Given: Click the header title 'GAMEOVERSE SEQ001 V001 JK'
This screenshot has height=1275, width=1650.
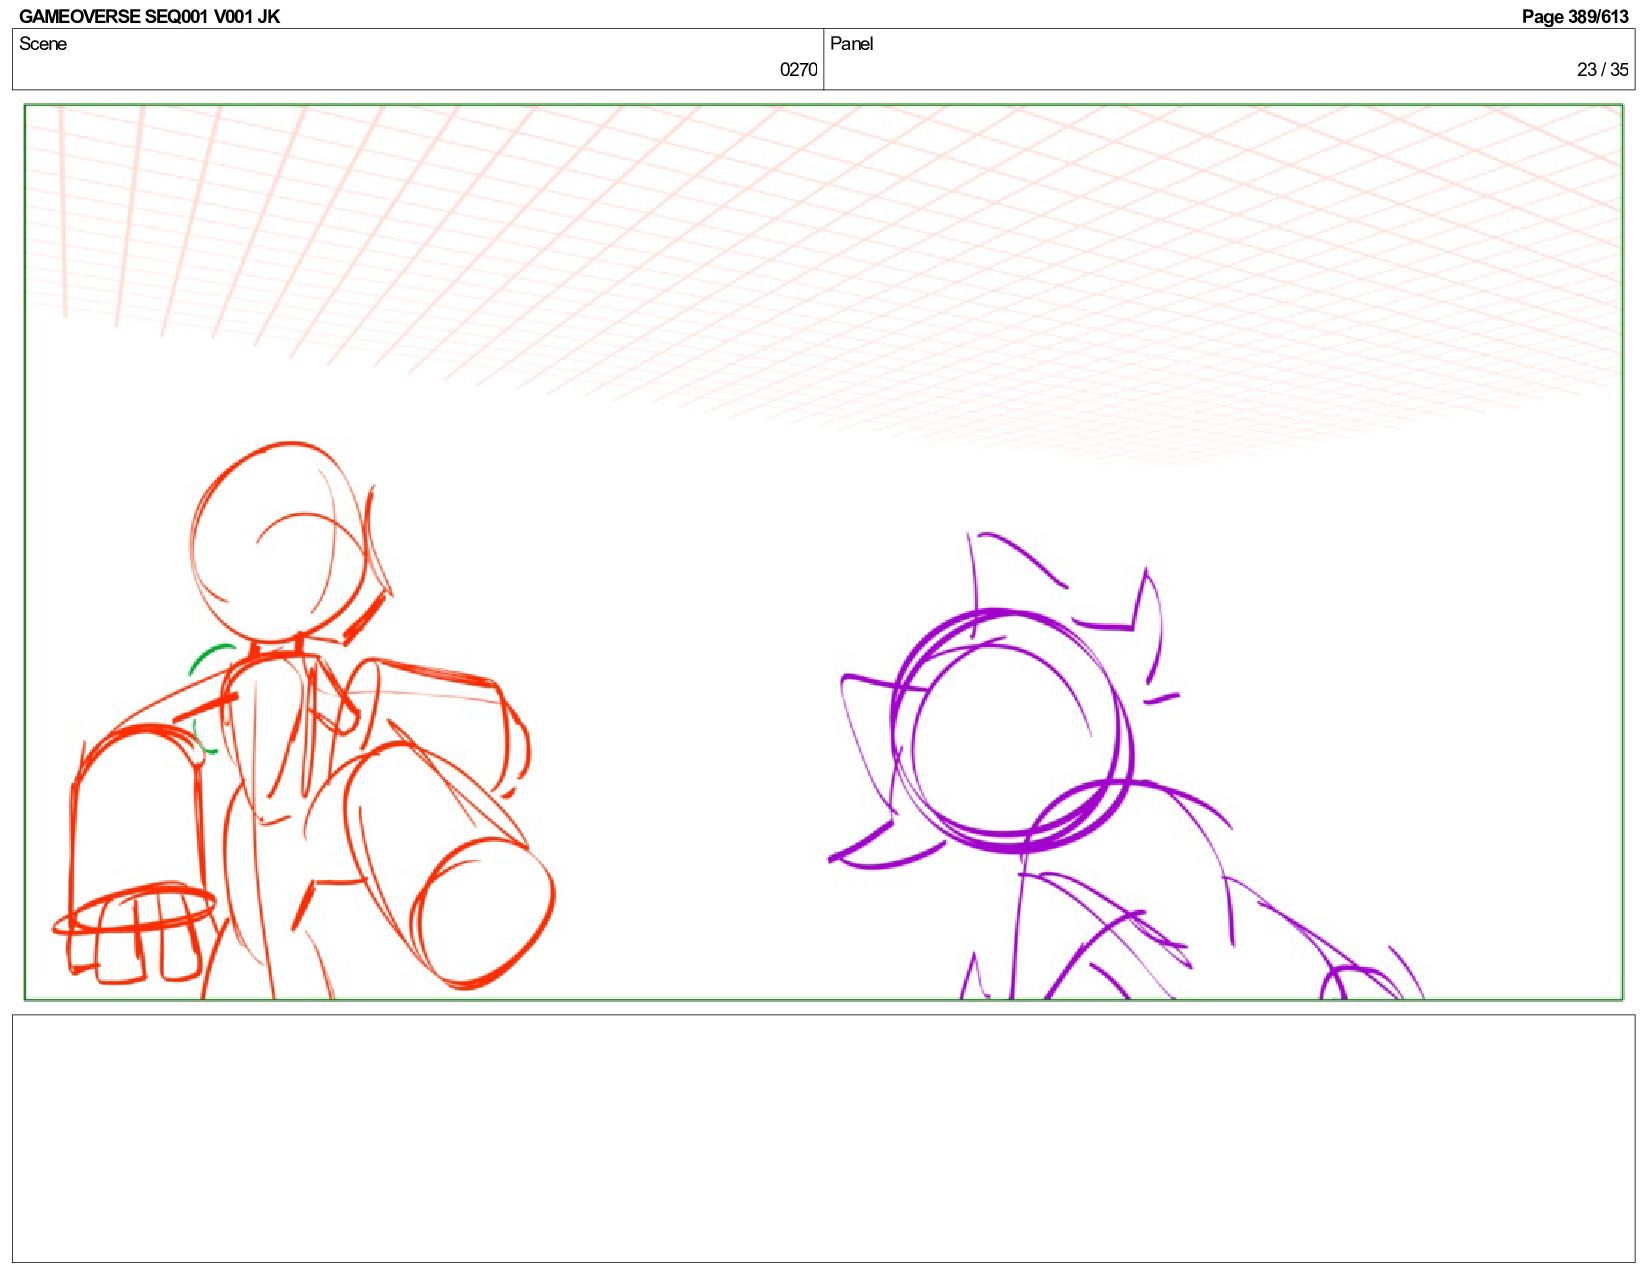Looking at the screenshot, I should click(149, 16).
